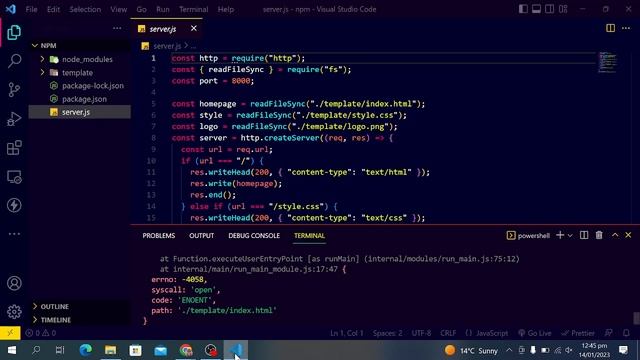Open Microsoft Edge from taskbar
The image size is (640, 360).
point(85,350)
